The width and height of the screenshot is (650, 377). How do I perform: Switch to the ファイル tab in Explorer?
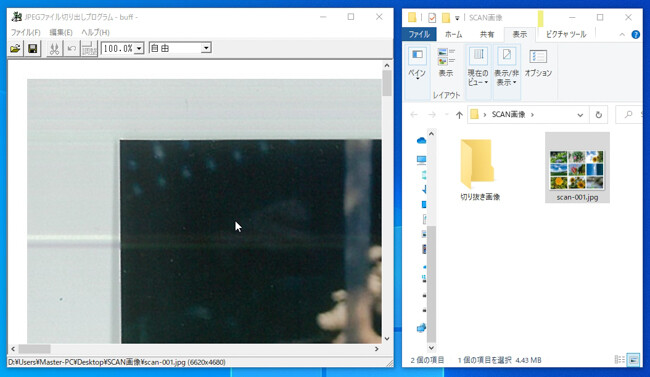pyautogui.click(x=419, y=34)
